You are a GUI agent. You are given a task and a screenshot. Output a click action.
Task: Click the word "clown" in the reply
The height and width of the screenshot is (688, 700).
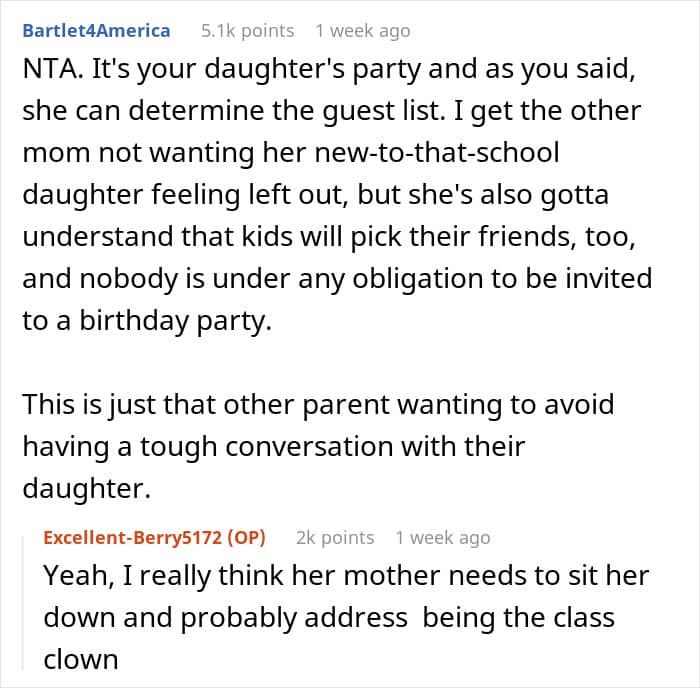pos(81,660)
